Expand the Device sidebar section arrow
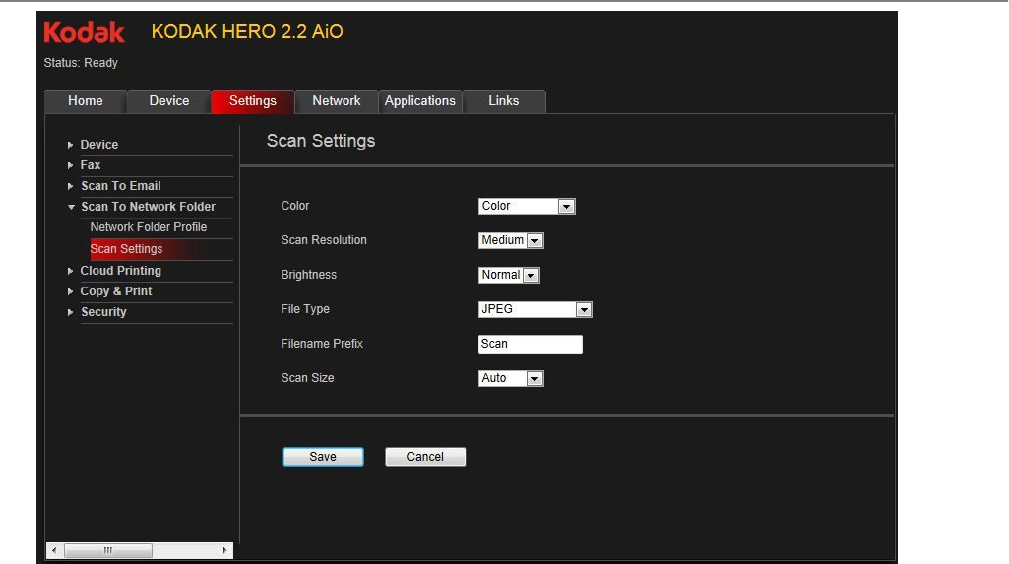This screenshot has width=1009, height=564. (70, 145)
